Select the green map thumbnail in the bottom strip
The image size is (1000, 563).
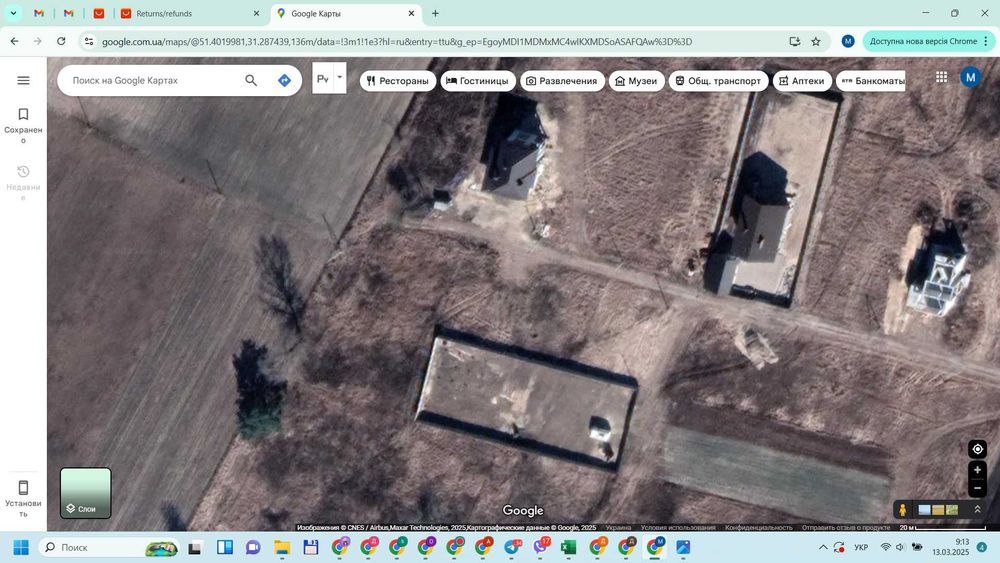click(x=952, y=509)
